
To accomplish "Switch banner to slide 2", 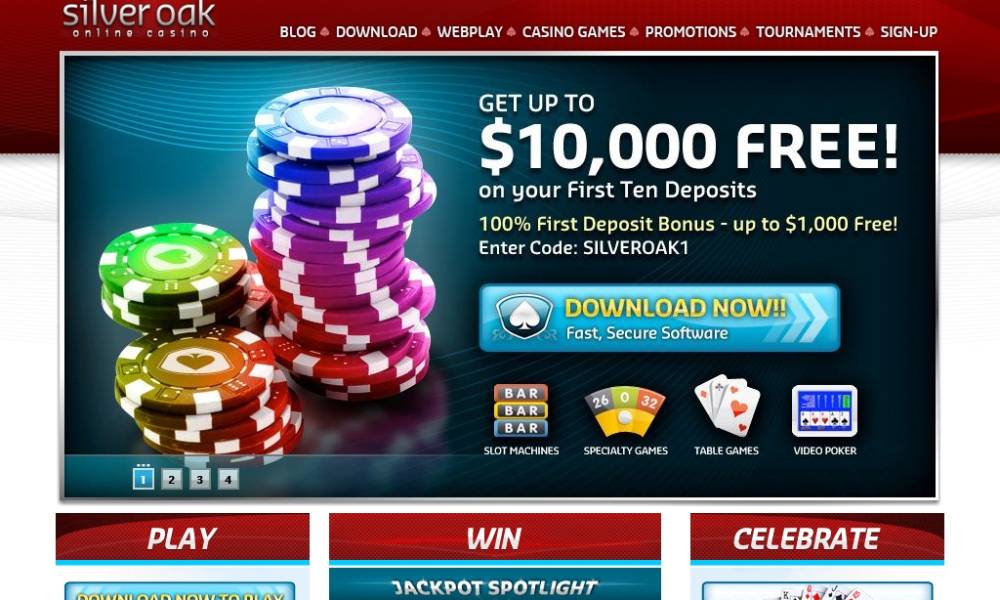I will click(x=171, y=479).
